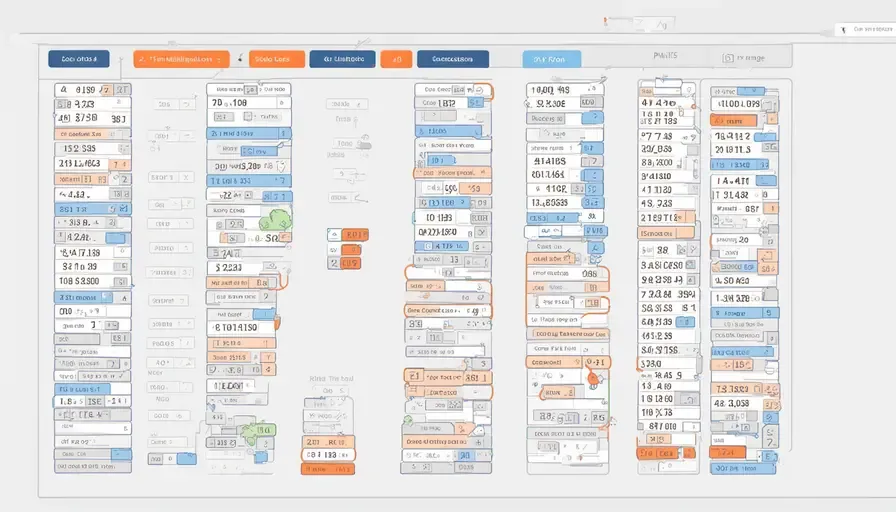The image size is (896, 512).
Task: Click the "S 2233" value
Action: tap(229, 267)
